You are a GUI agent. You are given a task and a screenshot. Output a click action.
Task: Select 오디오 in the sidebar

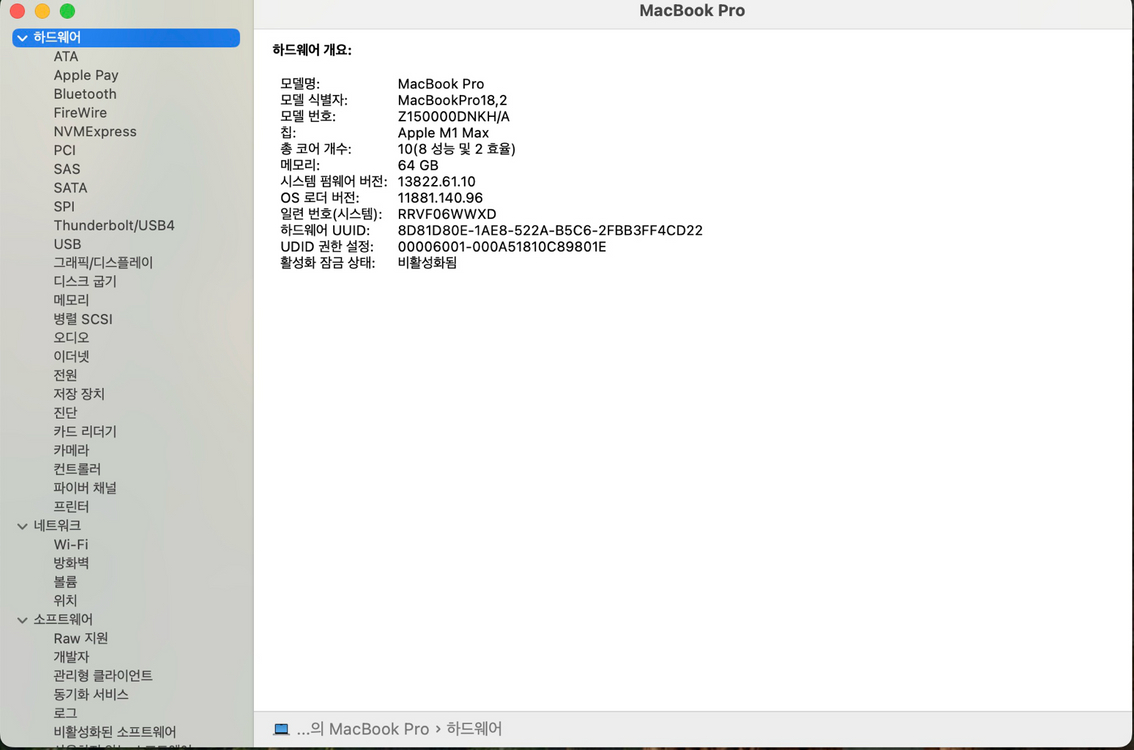tap(70, 337)
